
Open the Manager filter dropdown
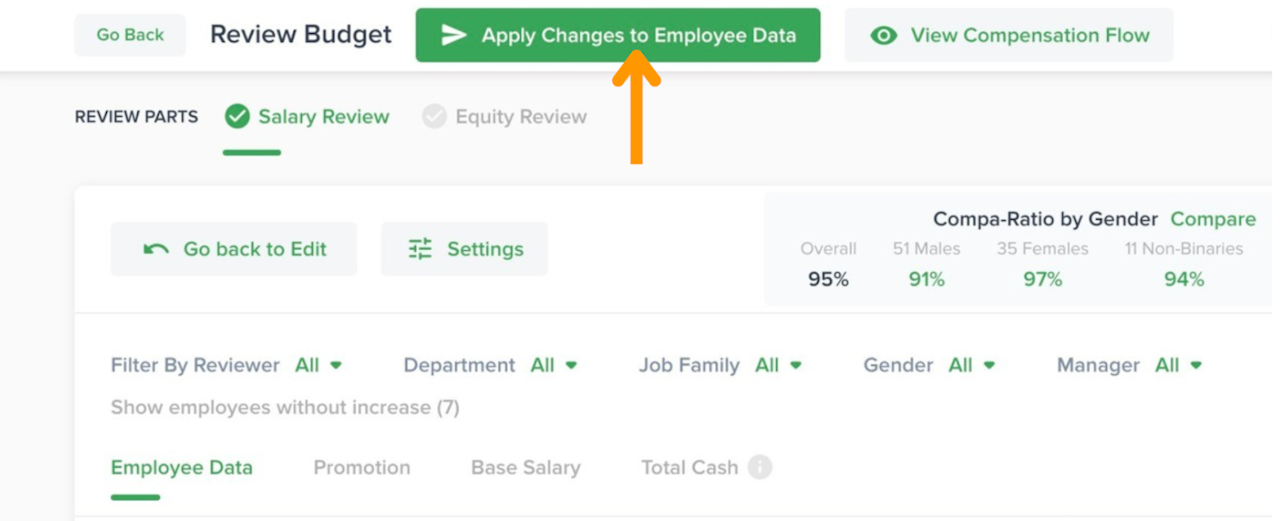point(1179,366)
